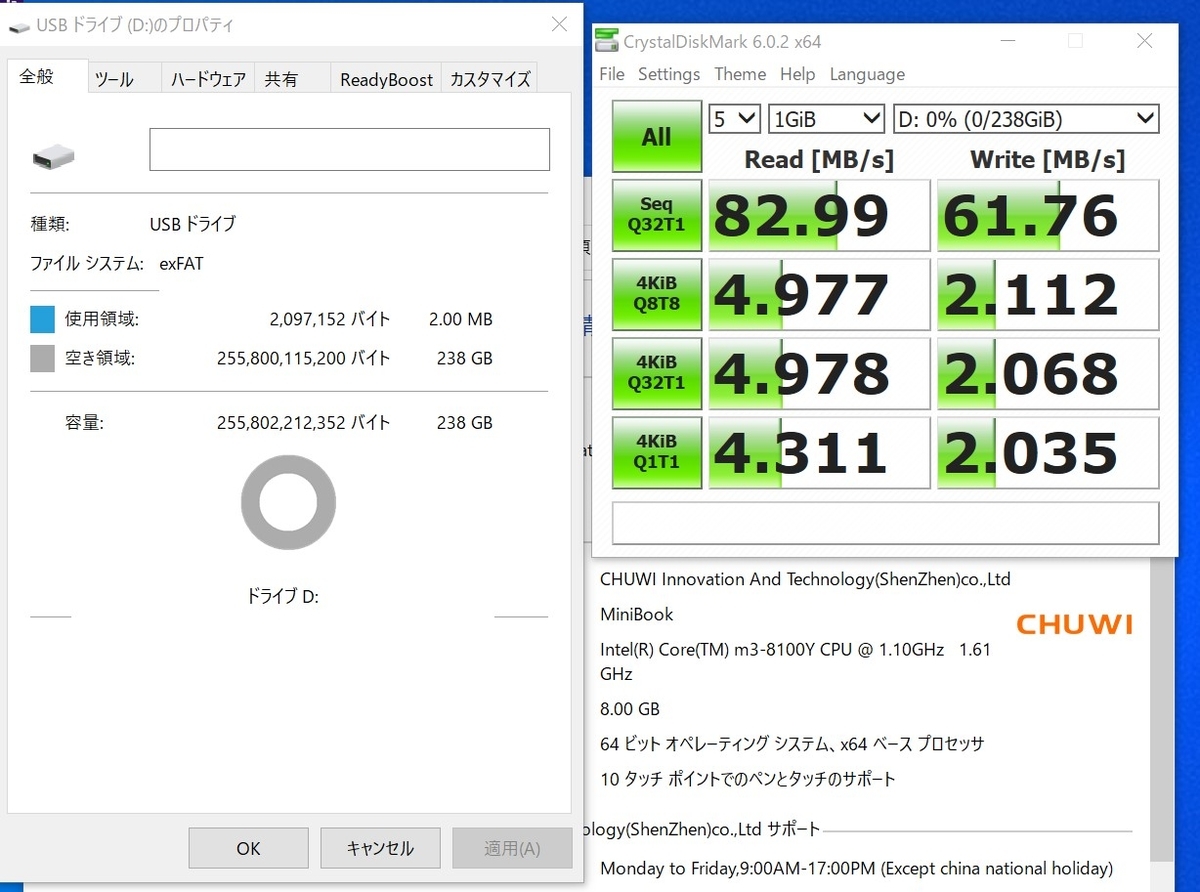
Task: Open the Language menu in CrystalDiskMark
Action: (x=867, y=74)
